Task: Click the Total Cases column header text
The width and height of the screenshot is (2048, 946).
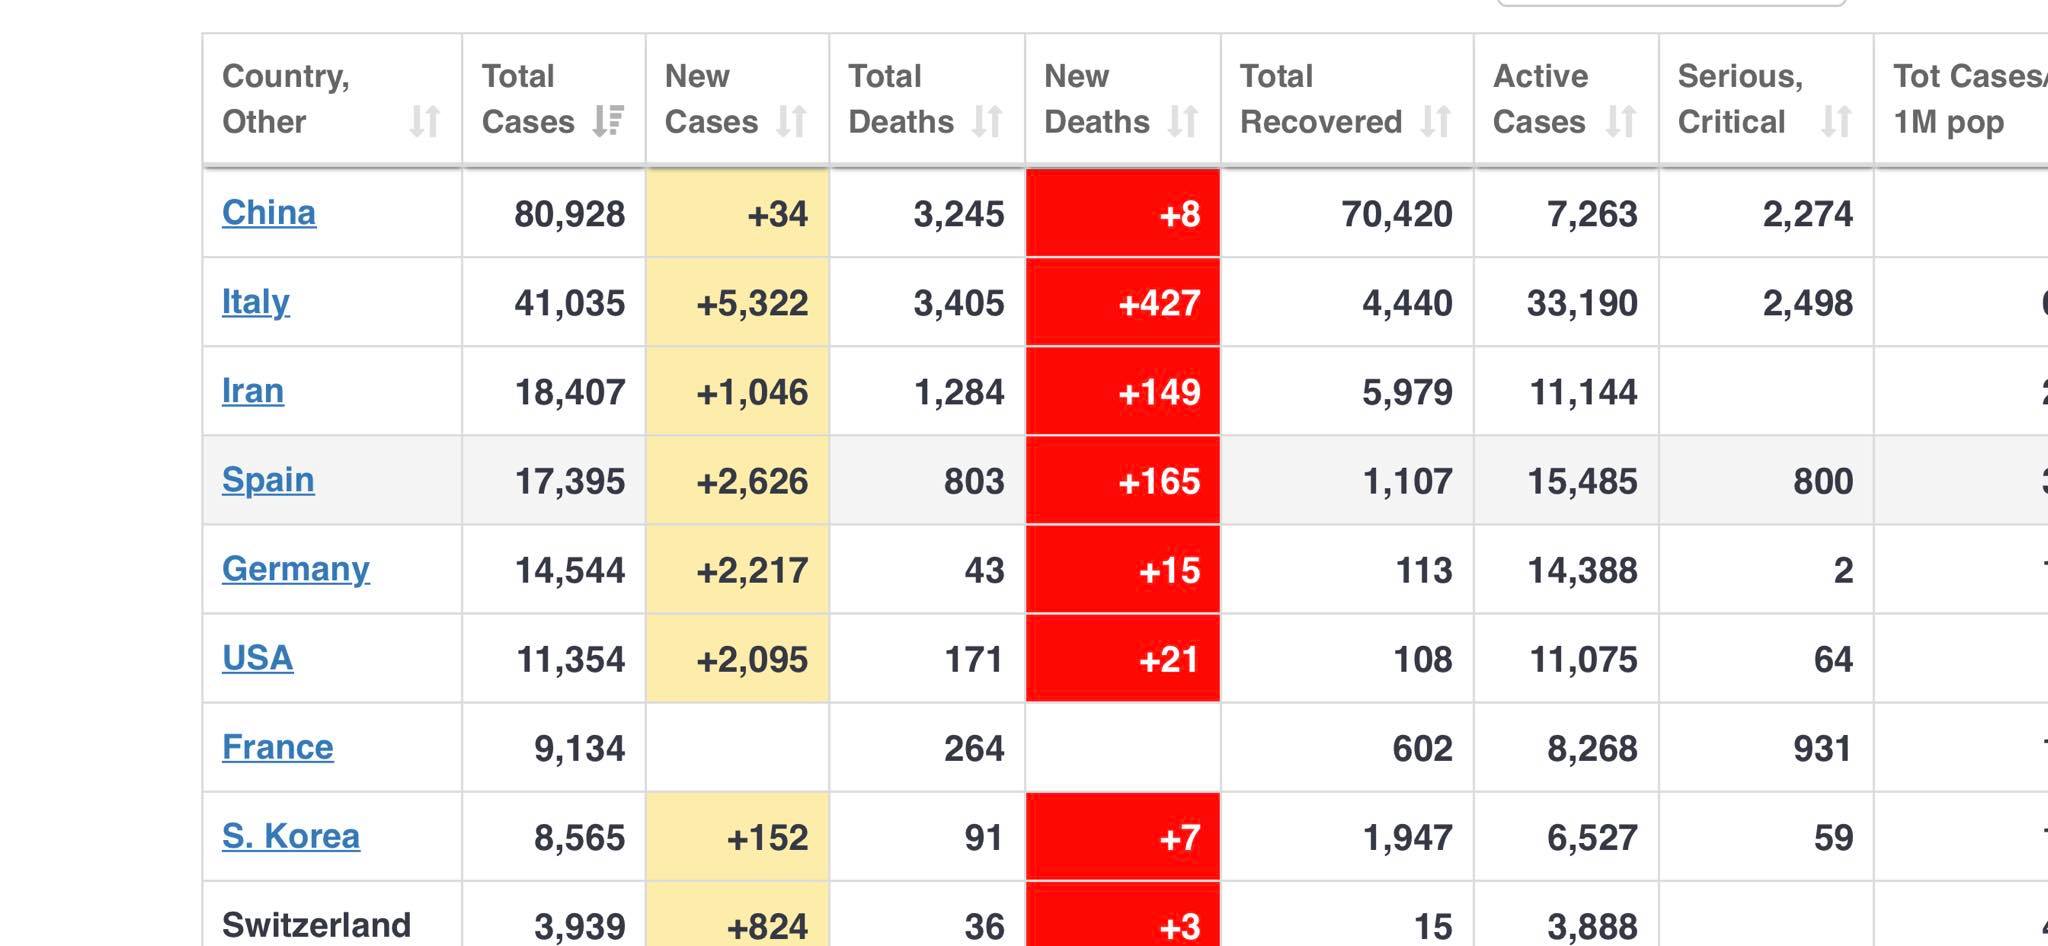Action: point(528,99)
